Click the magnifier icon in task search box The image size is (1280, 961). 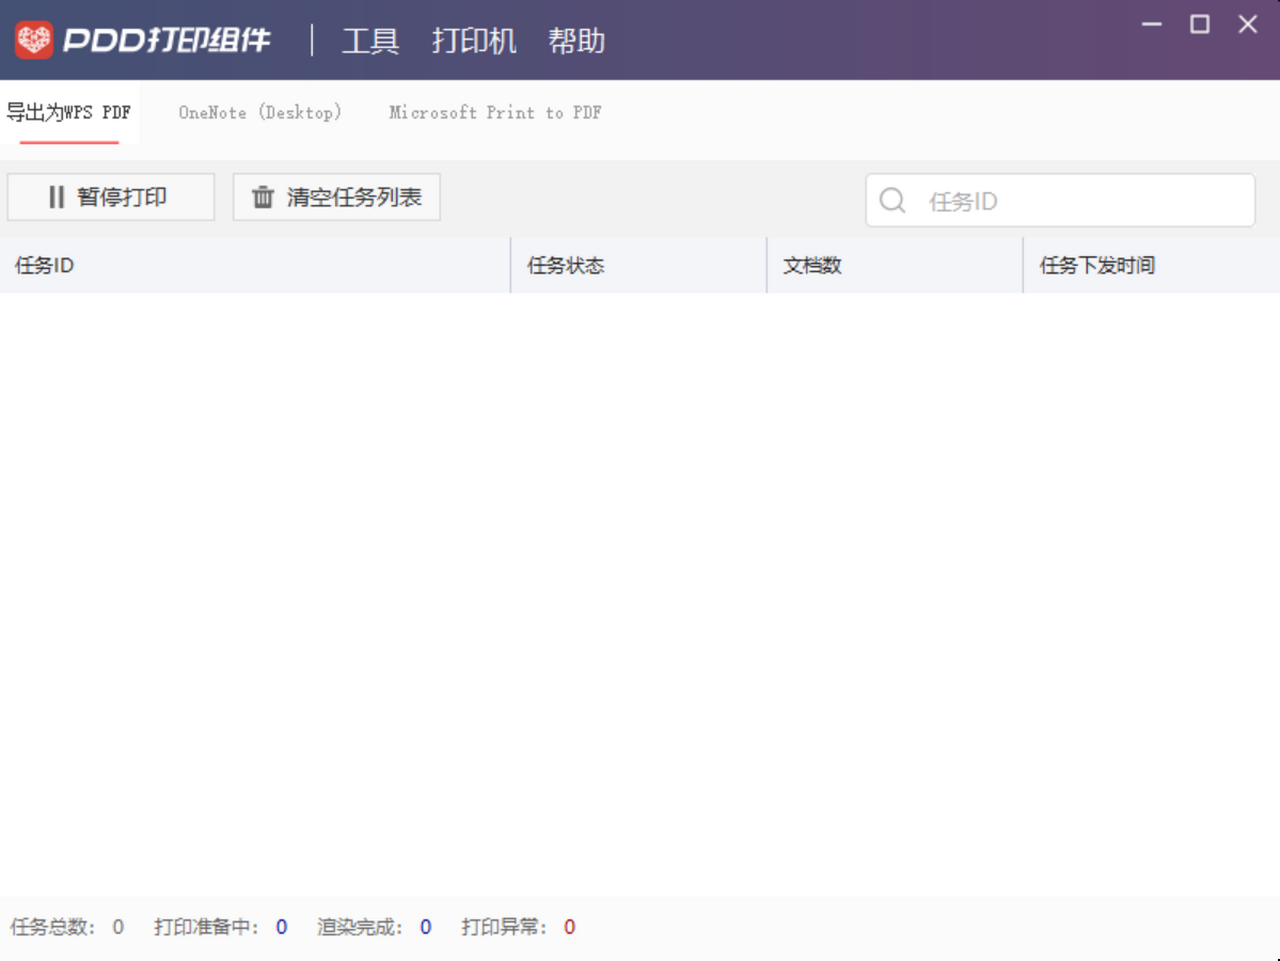(x=892, y=200)
